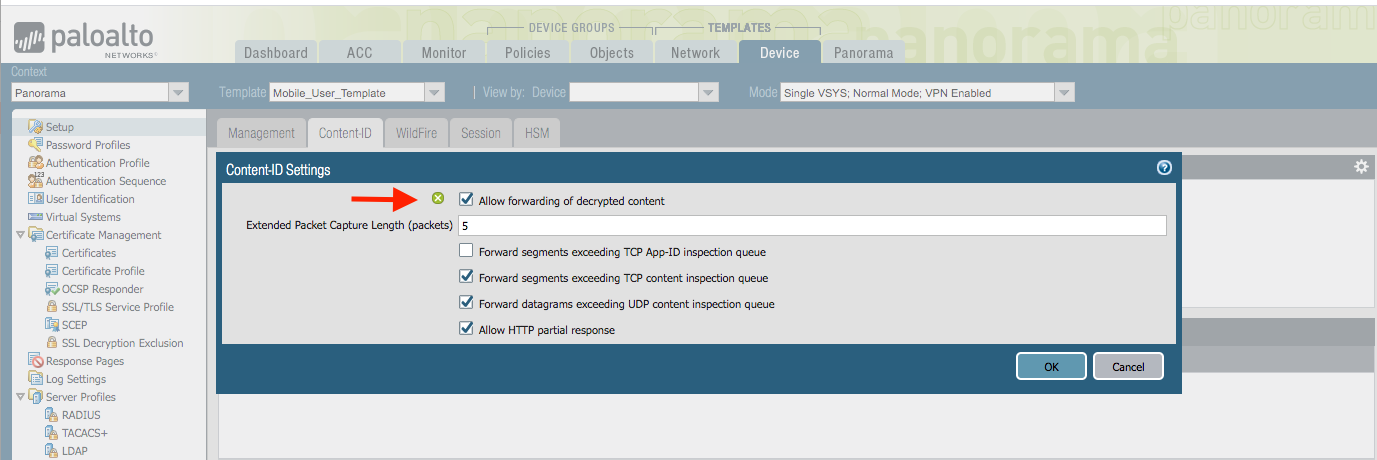Screen dimensions: 1377x460
Task: Select Password Profiles in sidebar
Action: pyautogui.click(x=88, y=145)
